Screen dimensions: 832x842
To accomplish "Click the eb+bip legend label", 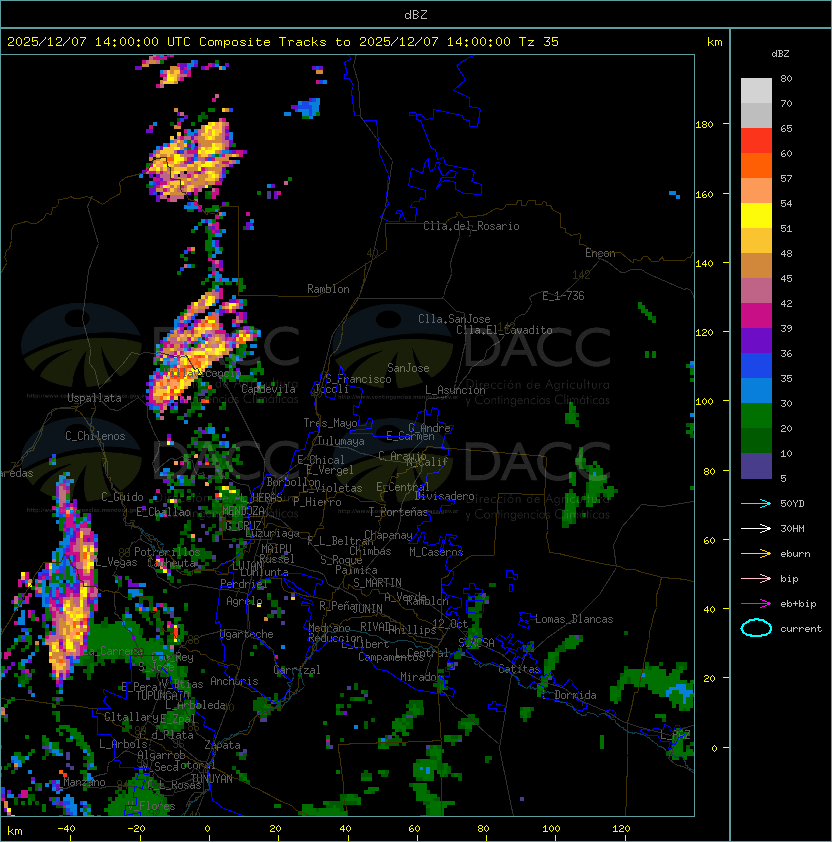I will [x=798, y=604].
